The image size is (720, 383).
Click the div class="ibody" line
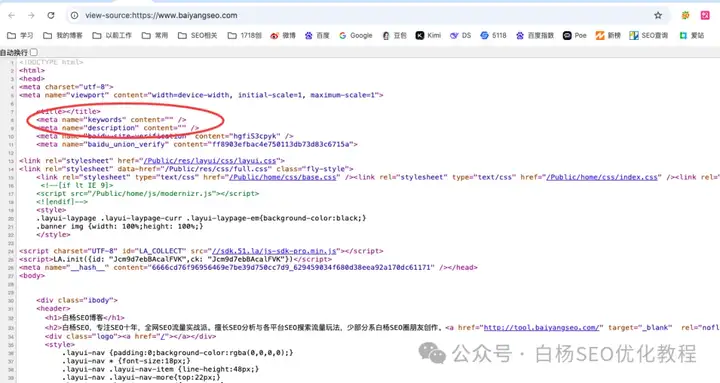77,300
